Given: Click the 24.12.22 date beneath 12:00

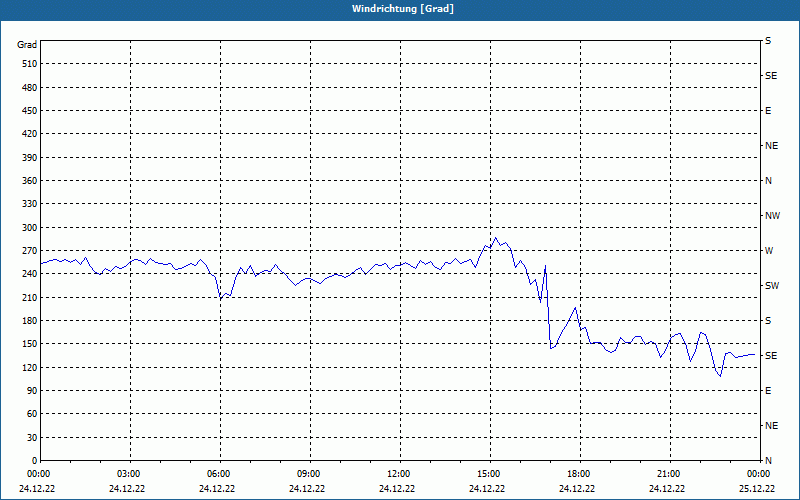Looking at the screenshot, I should pos(397,488).
